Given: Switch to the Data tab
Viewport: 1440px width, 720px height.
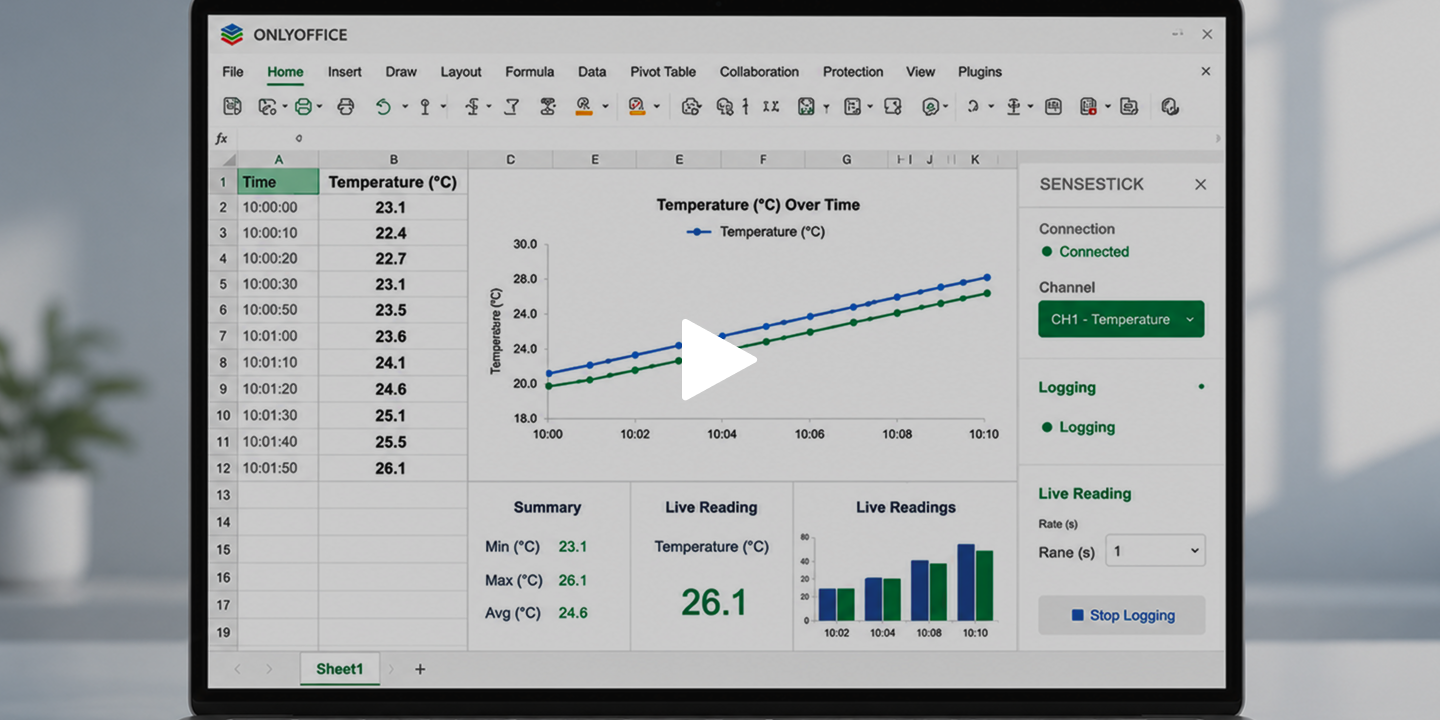Looking at the screenshot, I should 592,72.
